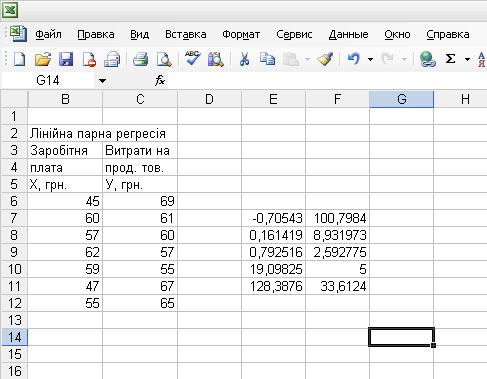The width and height of the screenshot is (487, 379).
Task: Save the workbook with the floppy disk icon
Action: click(66, 59)
